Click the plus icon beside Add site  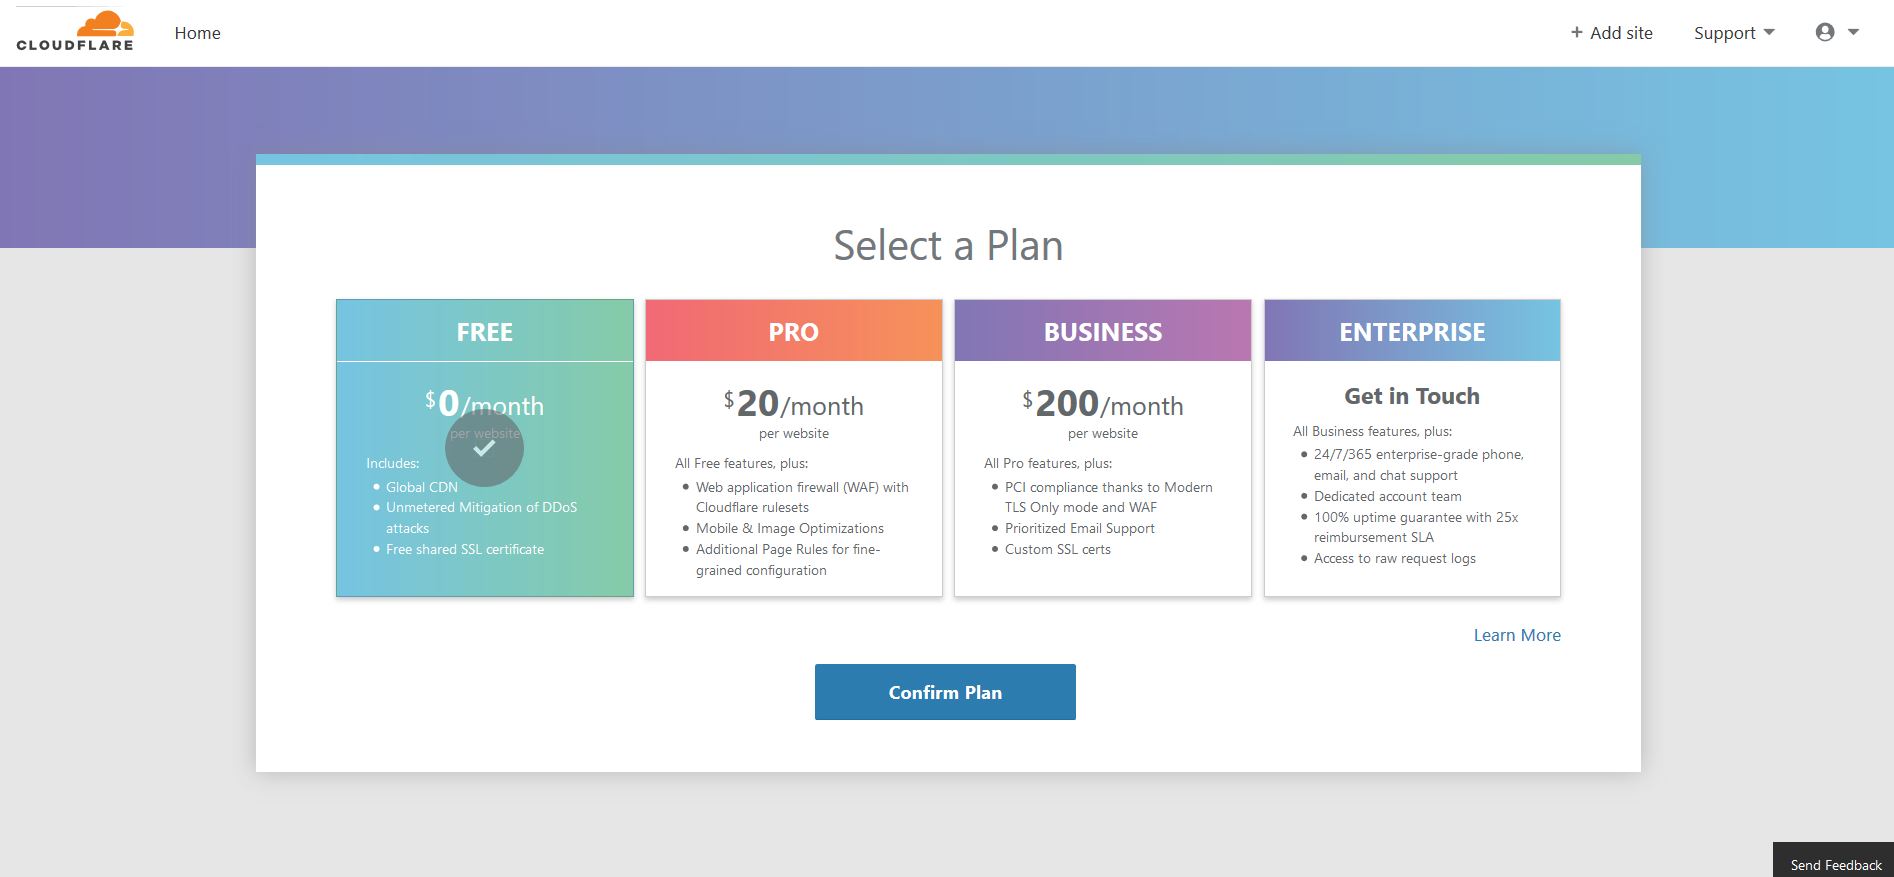[x=1577, y=32]
